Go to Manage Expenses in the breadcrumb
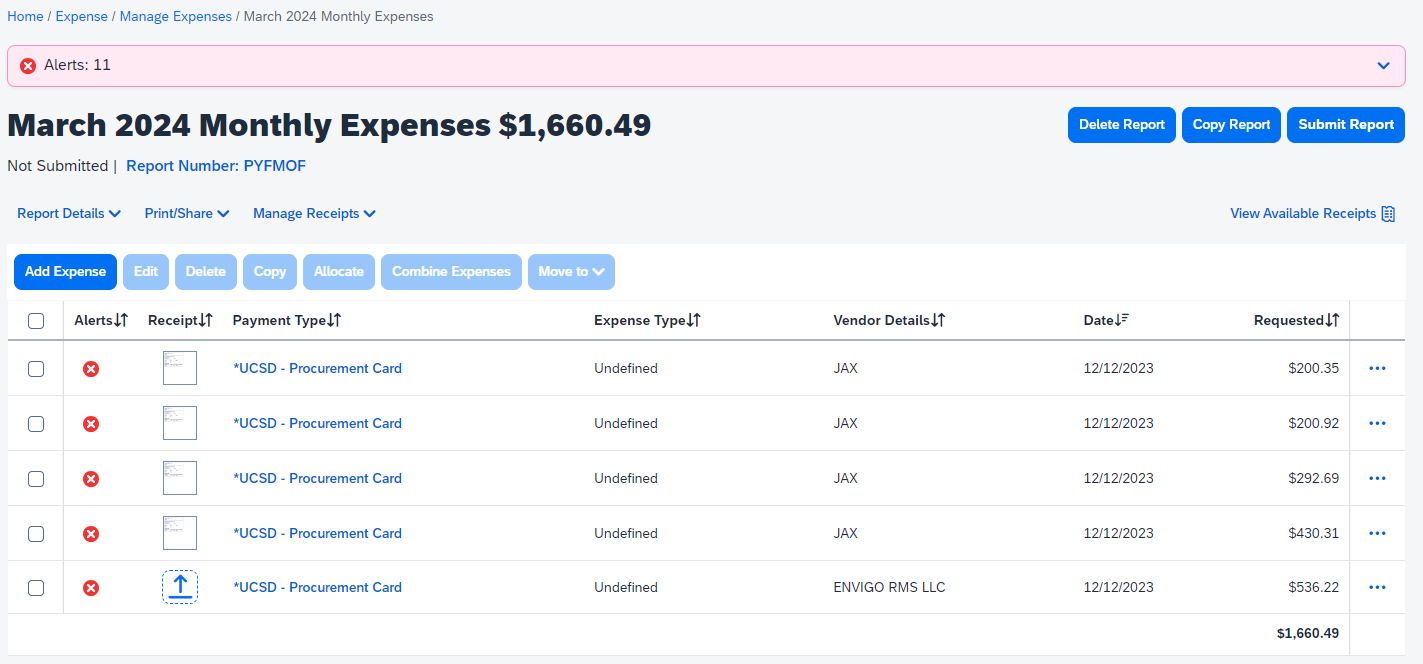Viewport: 1423px width, 664px height. pyautogui.click(x=175, y=17)
